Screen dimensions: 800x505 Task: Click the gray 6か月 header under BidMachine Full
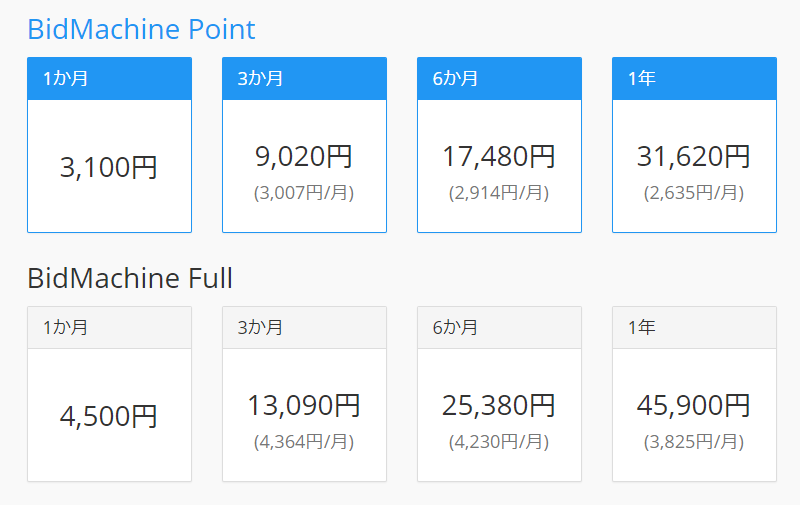tap(499, 327)
